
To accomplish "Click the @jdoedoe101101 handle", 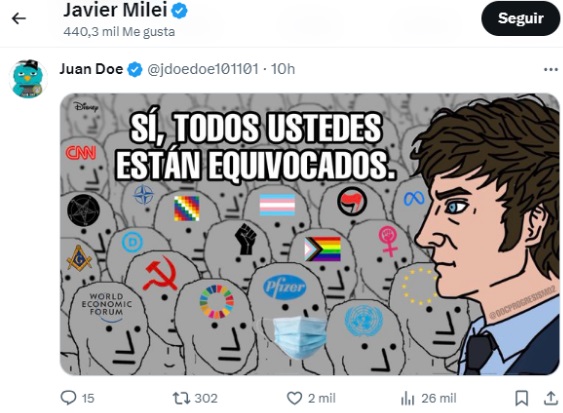I will click(x=203, y=69).
